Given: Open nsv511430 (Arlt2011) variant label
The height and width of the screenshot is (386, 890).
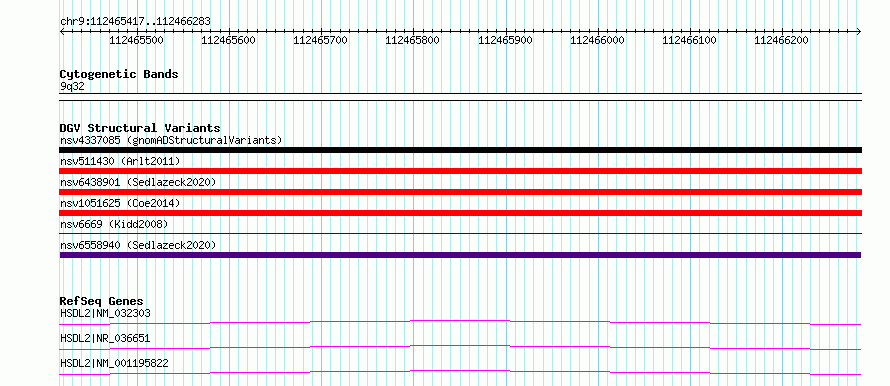Looking at the screenshot, I should tap(120, 161).
